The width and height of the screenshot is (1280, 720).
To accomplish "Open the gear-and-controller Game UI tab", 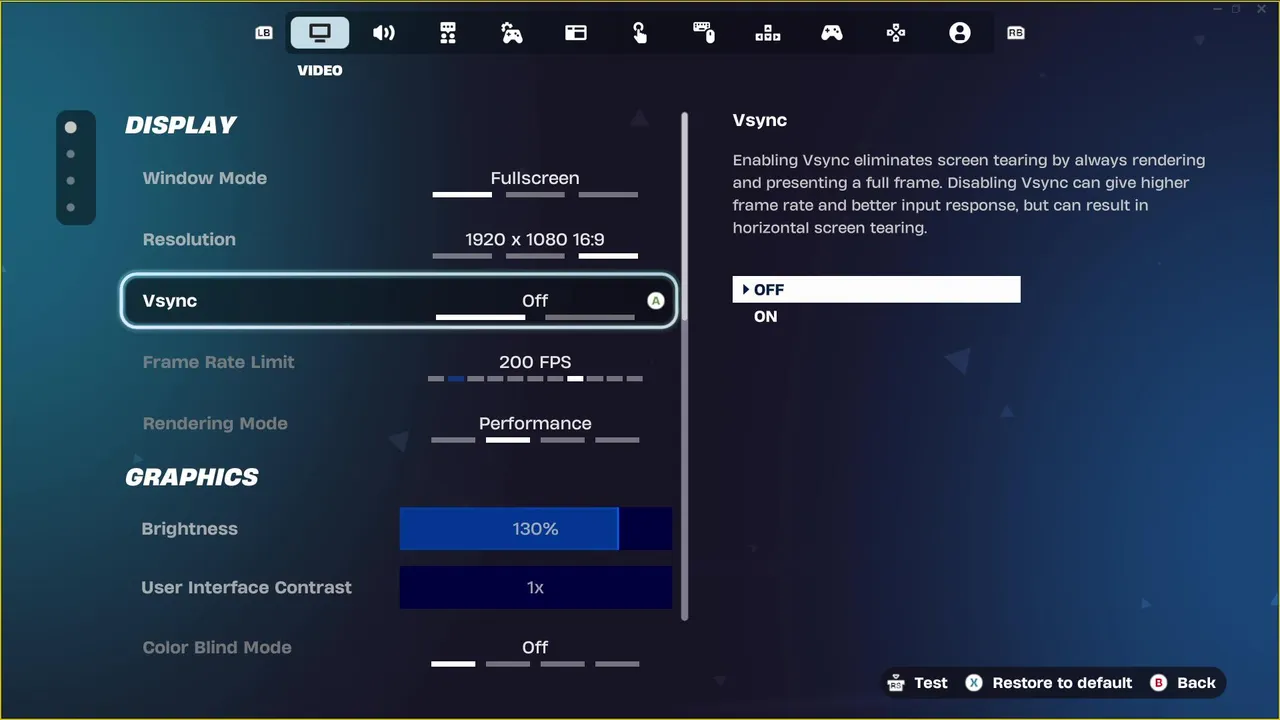I will (x=512, y=33).
